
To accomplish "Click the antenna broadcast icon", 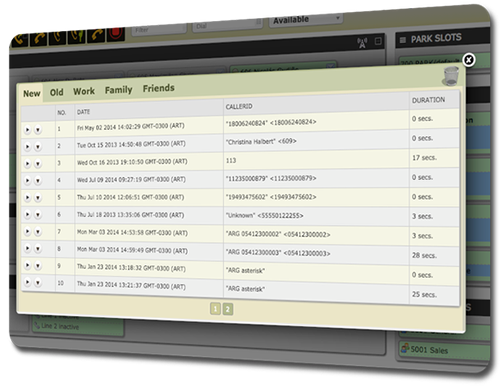I will click(x=362, y=43).
